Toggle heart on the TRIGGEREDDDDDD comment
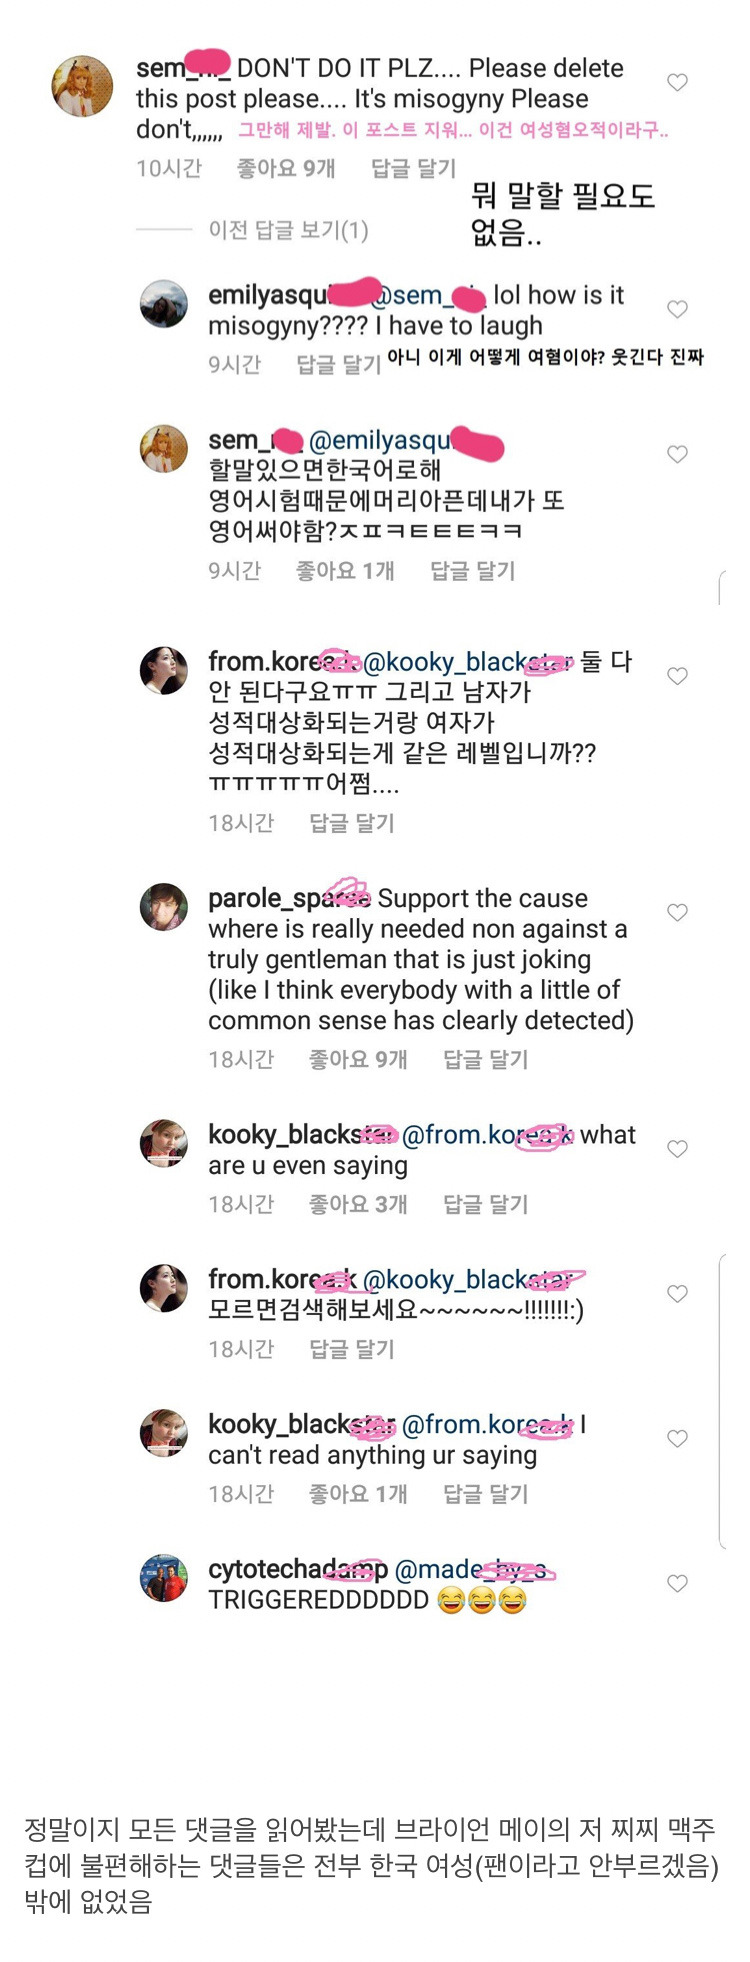The width and height of the screenshot is (750, 1962). [x=677, y=1584]
